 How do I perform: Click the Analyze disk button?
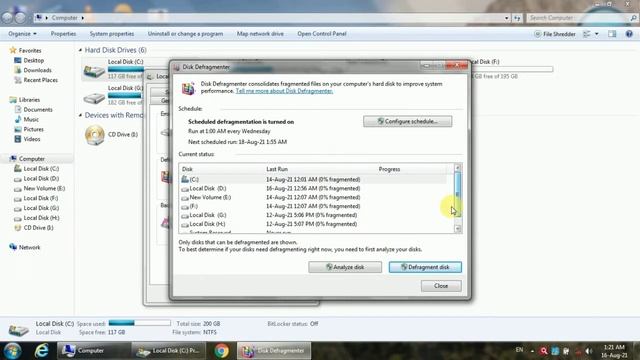[x=345, y=267]
